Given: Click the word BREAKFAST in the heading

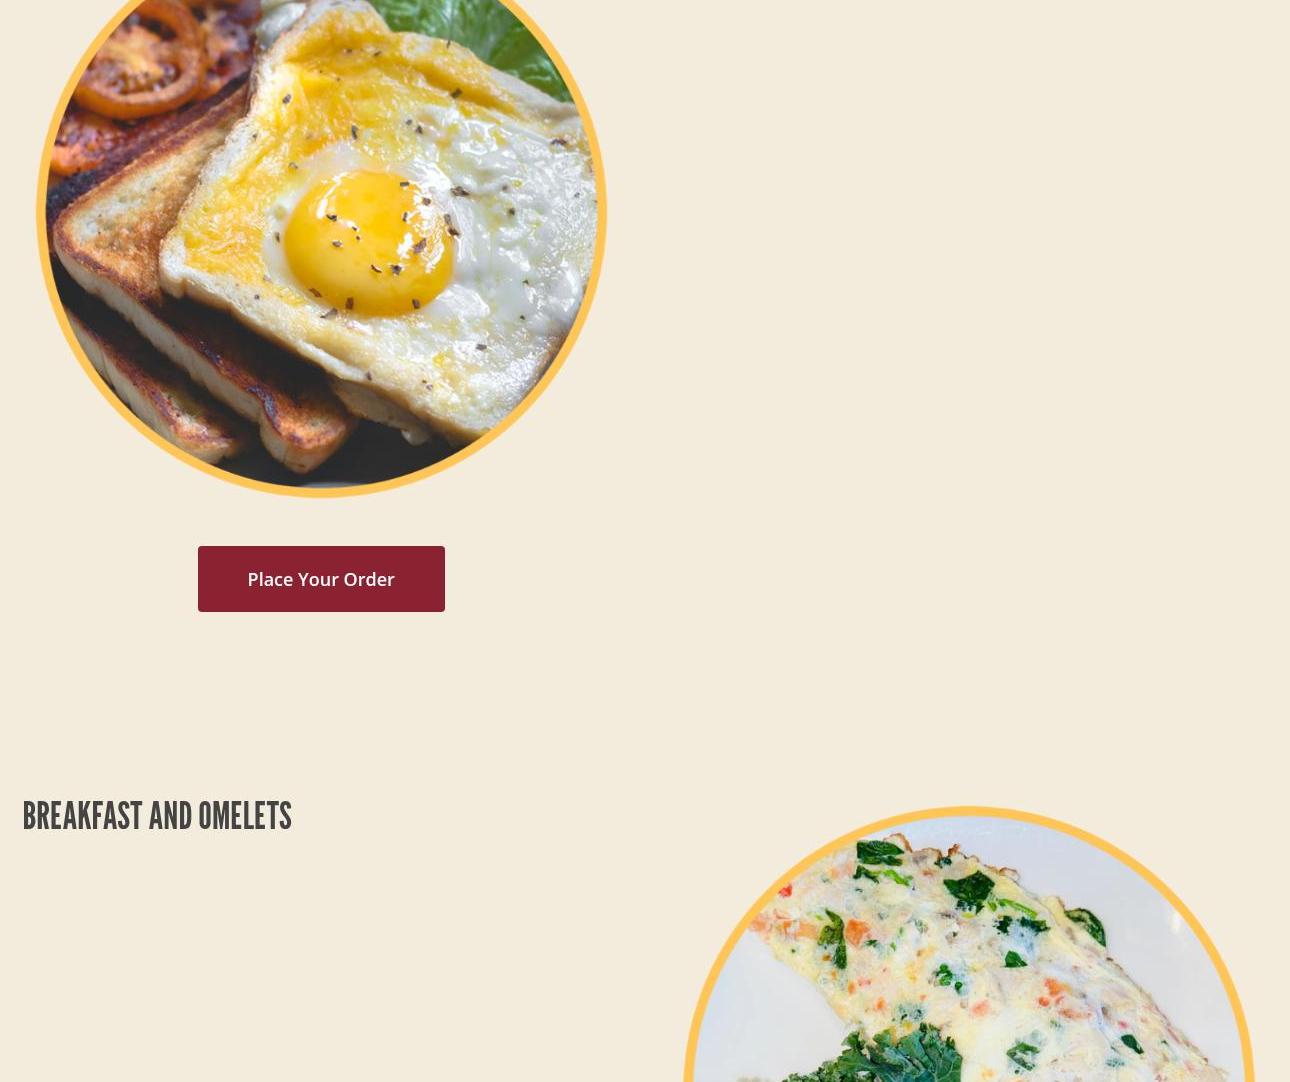Looking at the screenshot, I should pos(82,816).
